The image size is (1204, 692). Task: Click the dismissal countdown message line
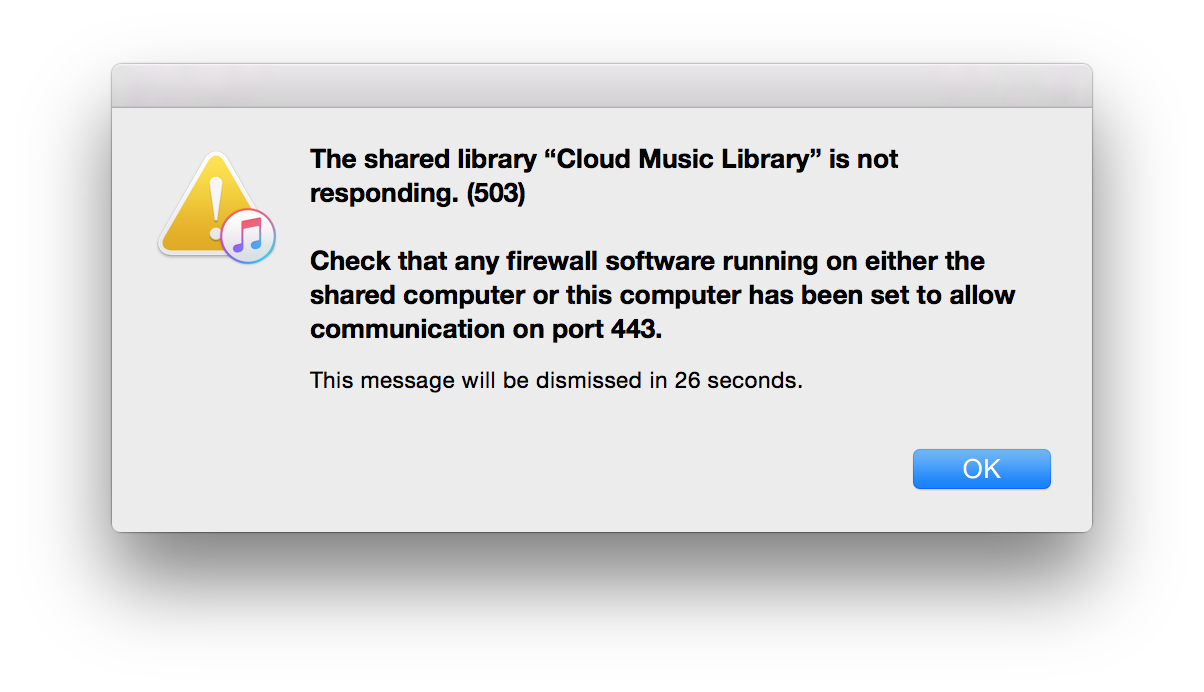(x=556, y=380)
